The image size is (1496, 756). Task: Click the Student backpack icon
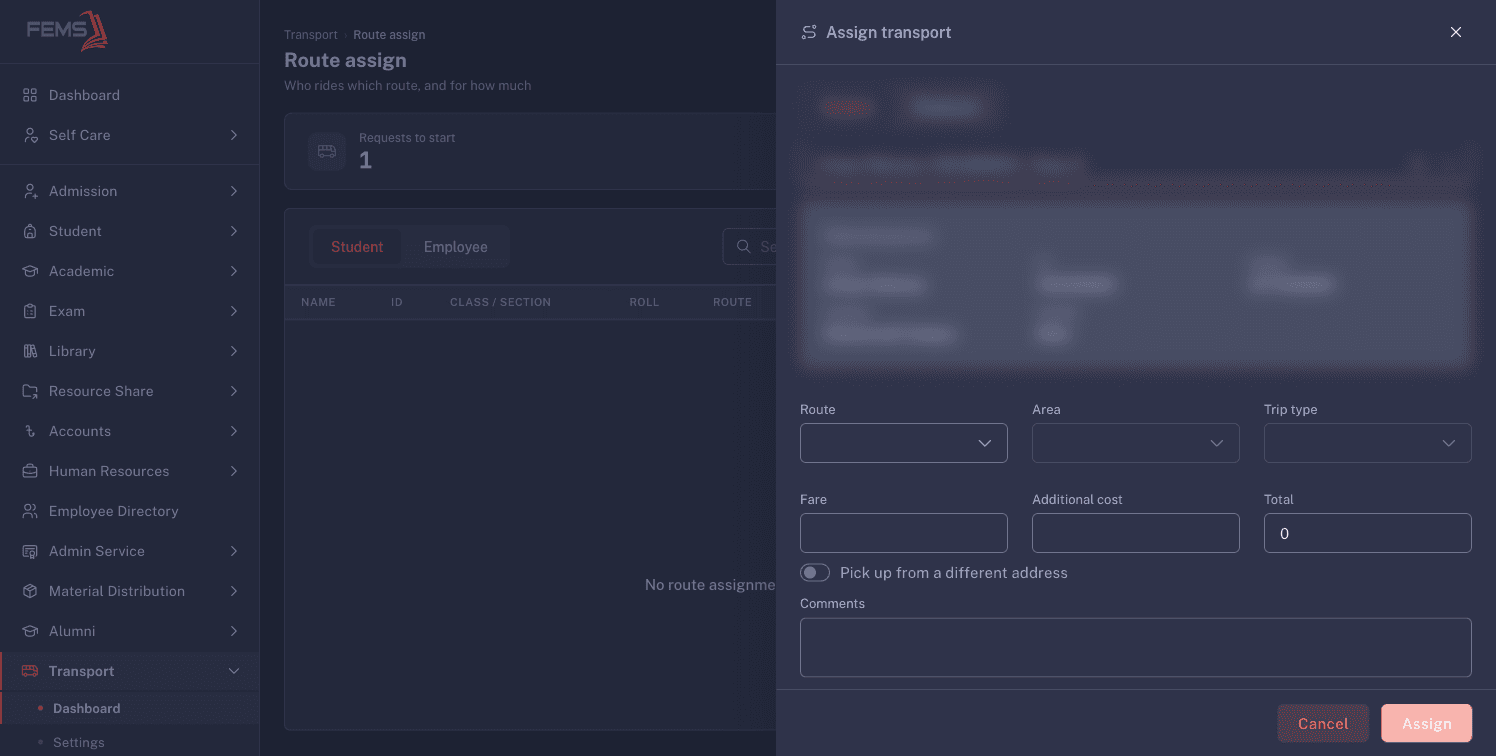coord(30,231)
